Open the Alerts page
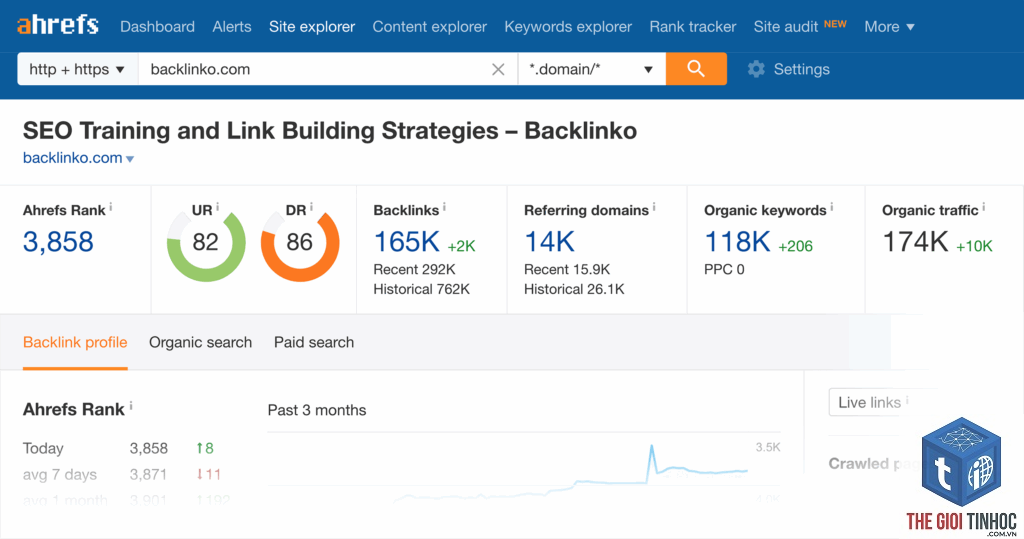The width and height of the screenshot is (1024, 539). pyautogui.click(x=232, y=27)
